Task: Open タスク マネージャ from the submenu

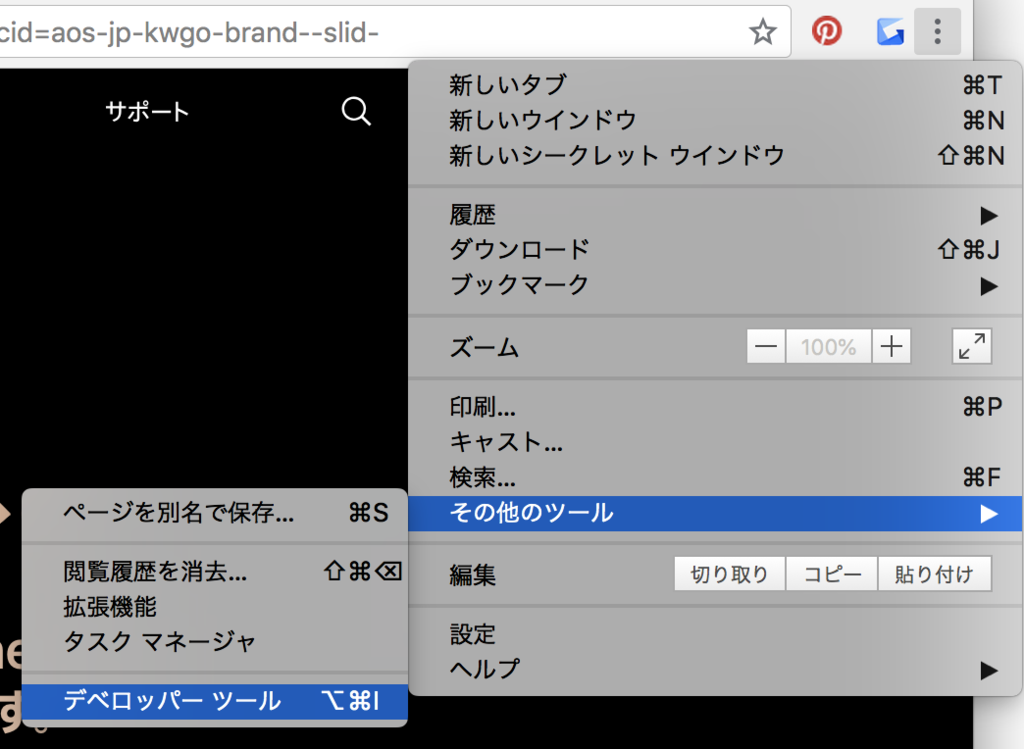Action: pyautogui.click(x=215, y=642)
